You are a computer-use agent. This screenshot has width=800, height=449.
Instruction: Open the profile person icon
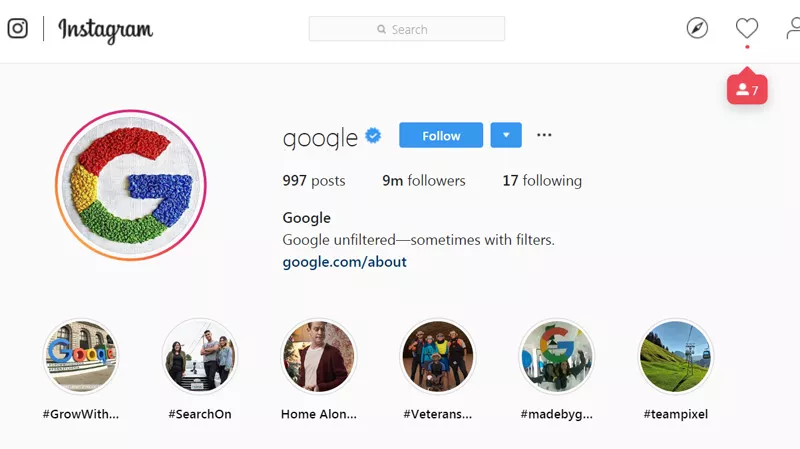(x=793, y=28)
